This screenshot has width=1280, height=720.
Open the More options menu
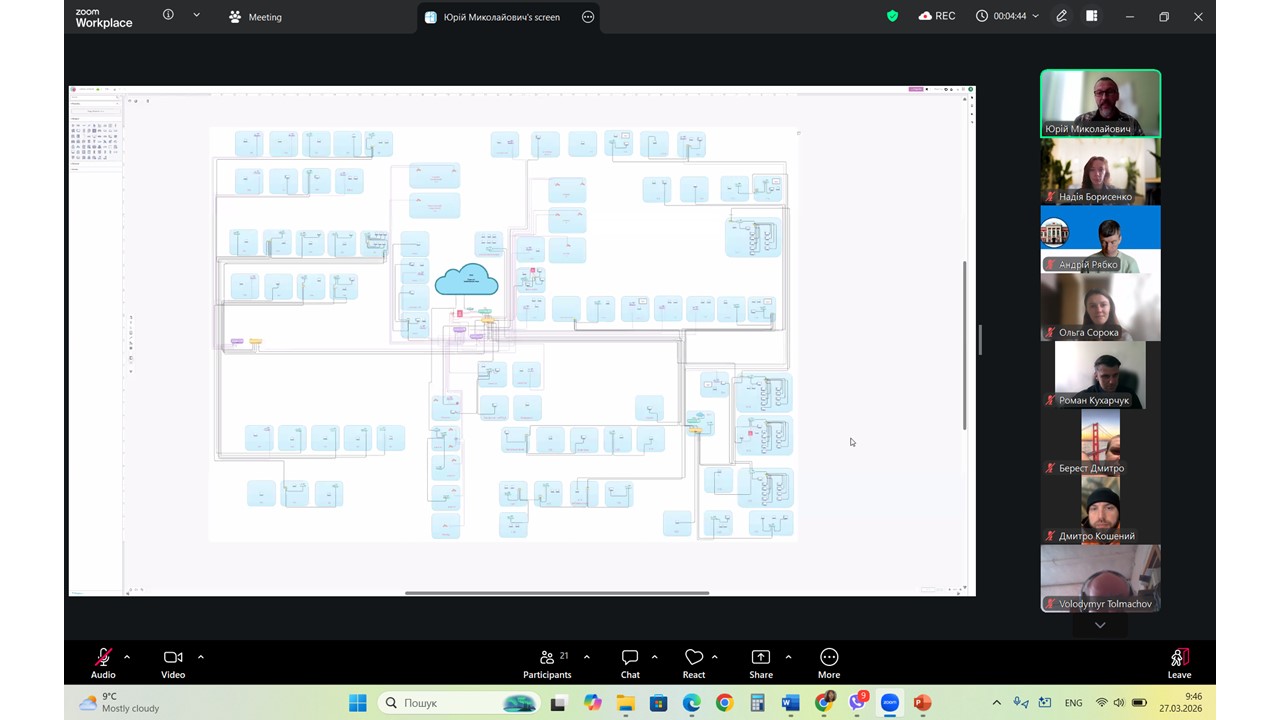pyautogui.click(x=829, y=662)
